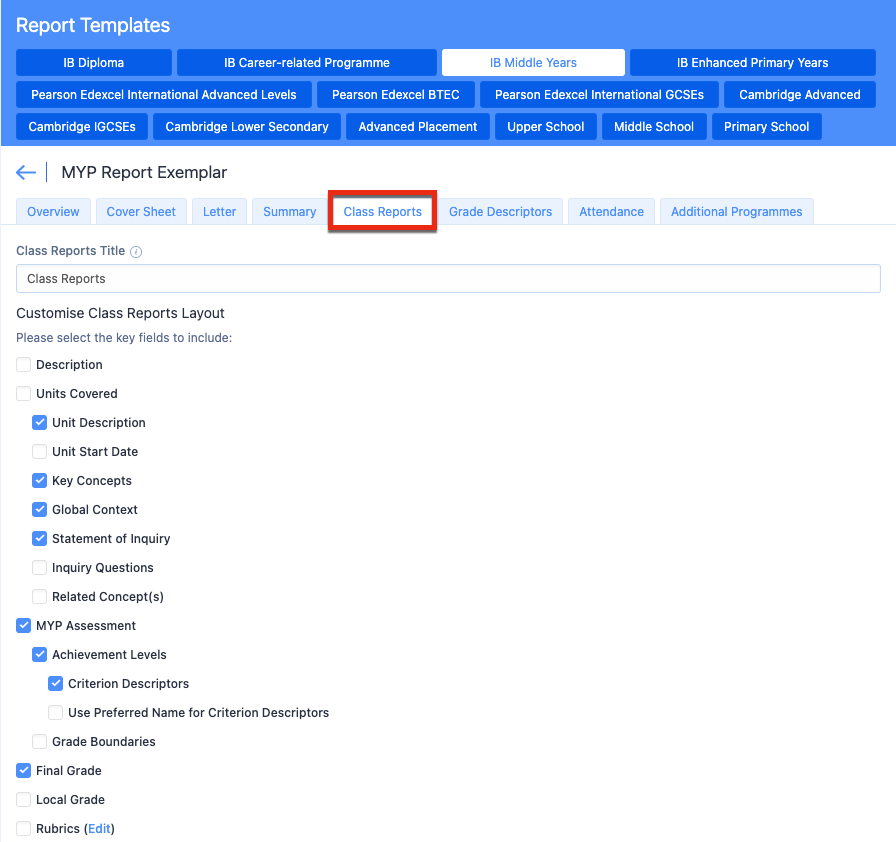This screenshot has width=896, height=842.
Task: Open the Grade Descriptors tab
Action: 501,212
